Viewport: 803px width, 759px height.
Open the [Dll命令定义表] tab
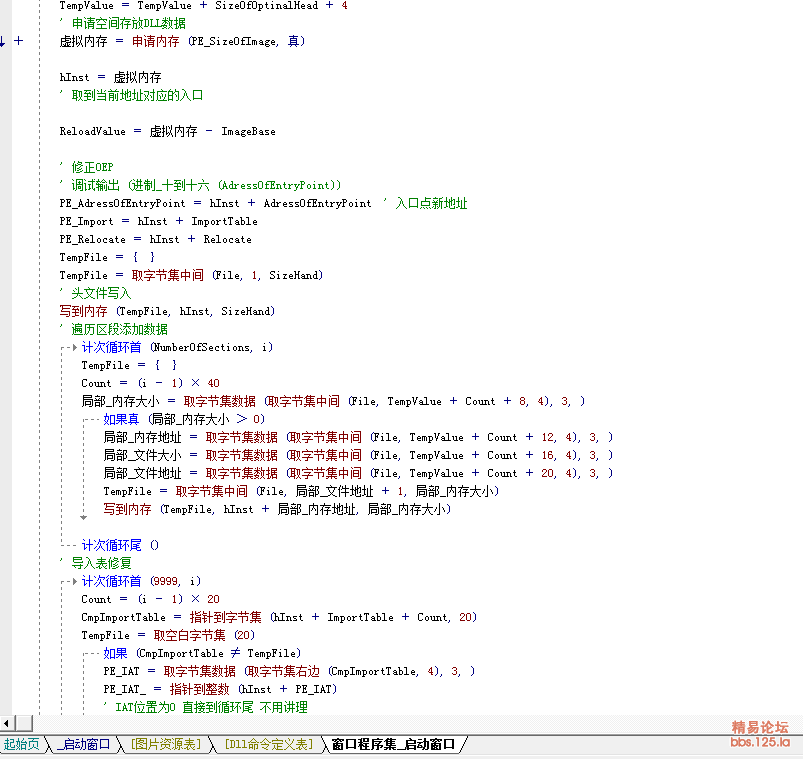pyautogui.click(x=269, y=744)
